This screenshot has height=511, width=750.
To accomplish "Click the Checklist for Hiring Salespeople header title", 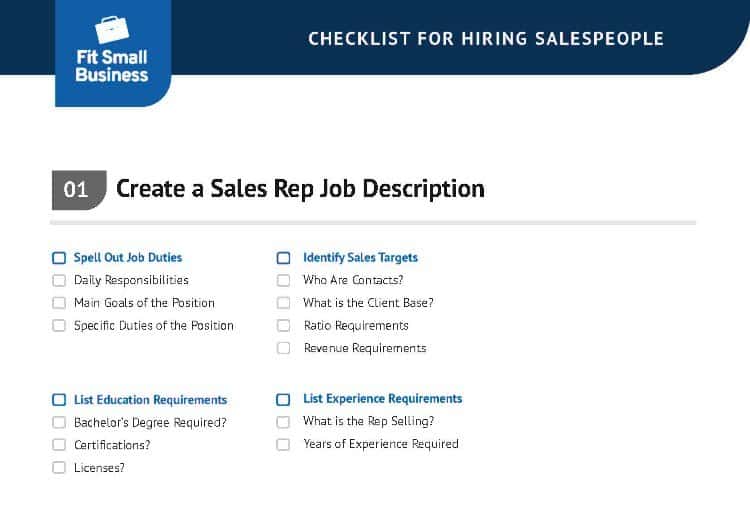I will click(486, 39).
